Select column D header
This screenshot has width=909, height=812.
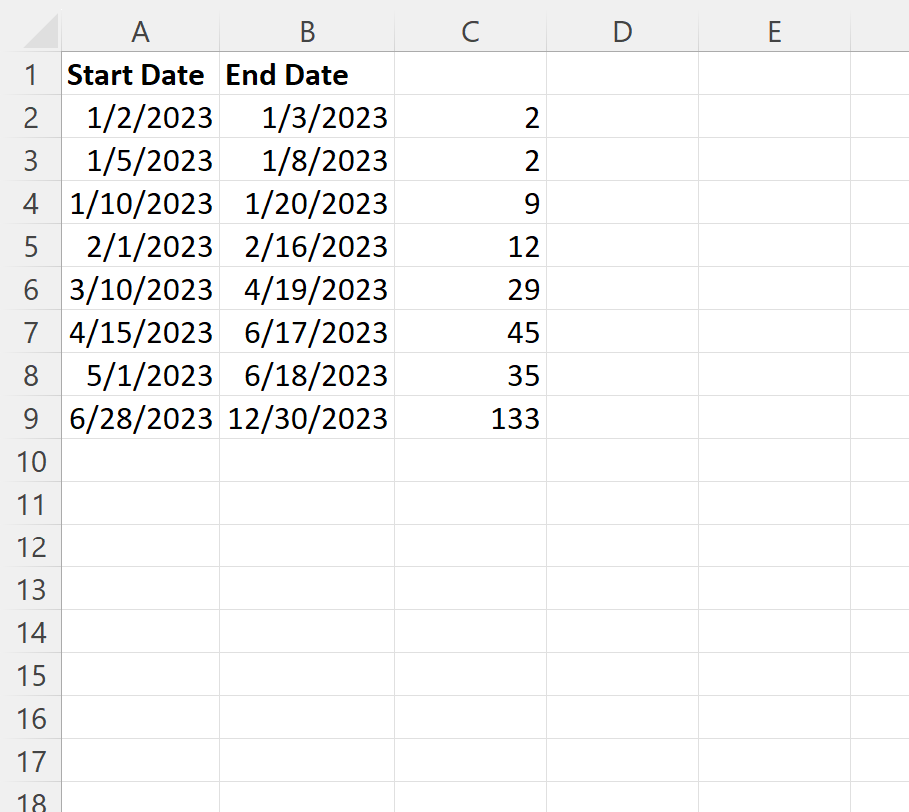(623, 31)
